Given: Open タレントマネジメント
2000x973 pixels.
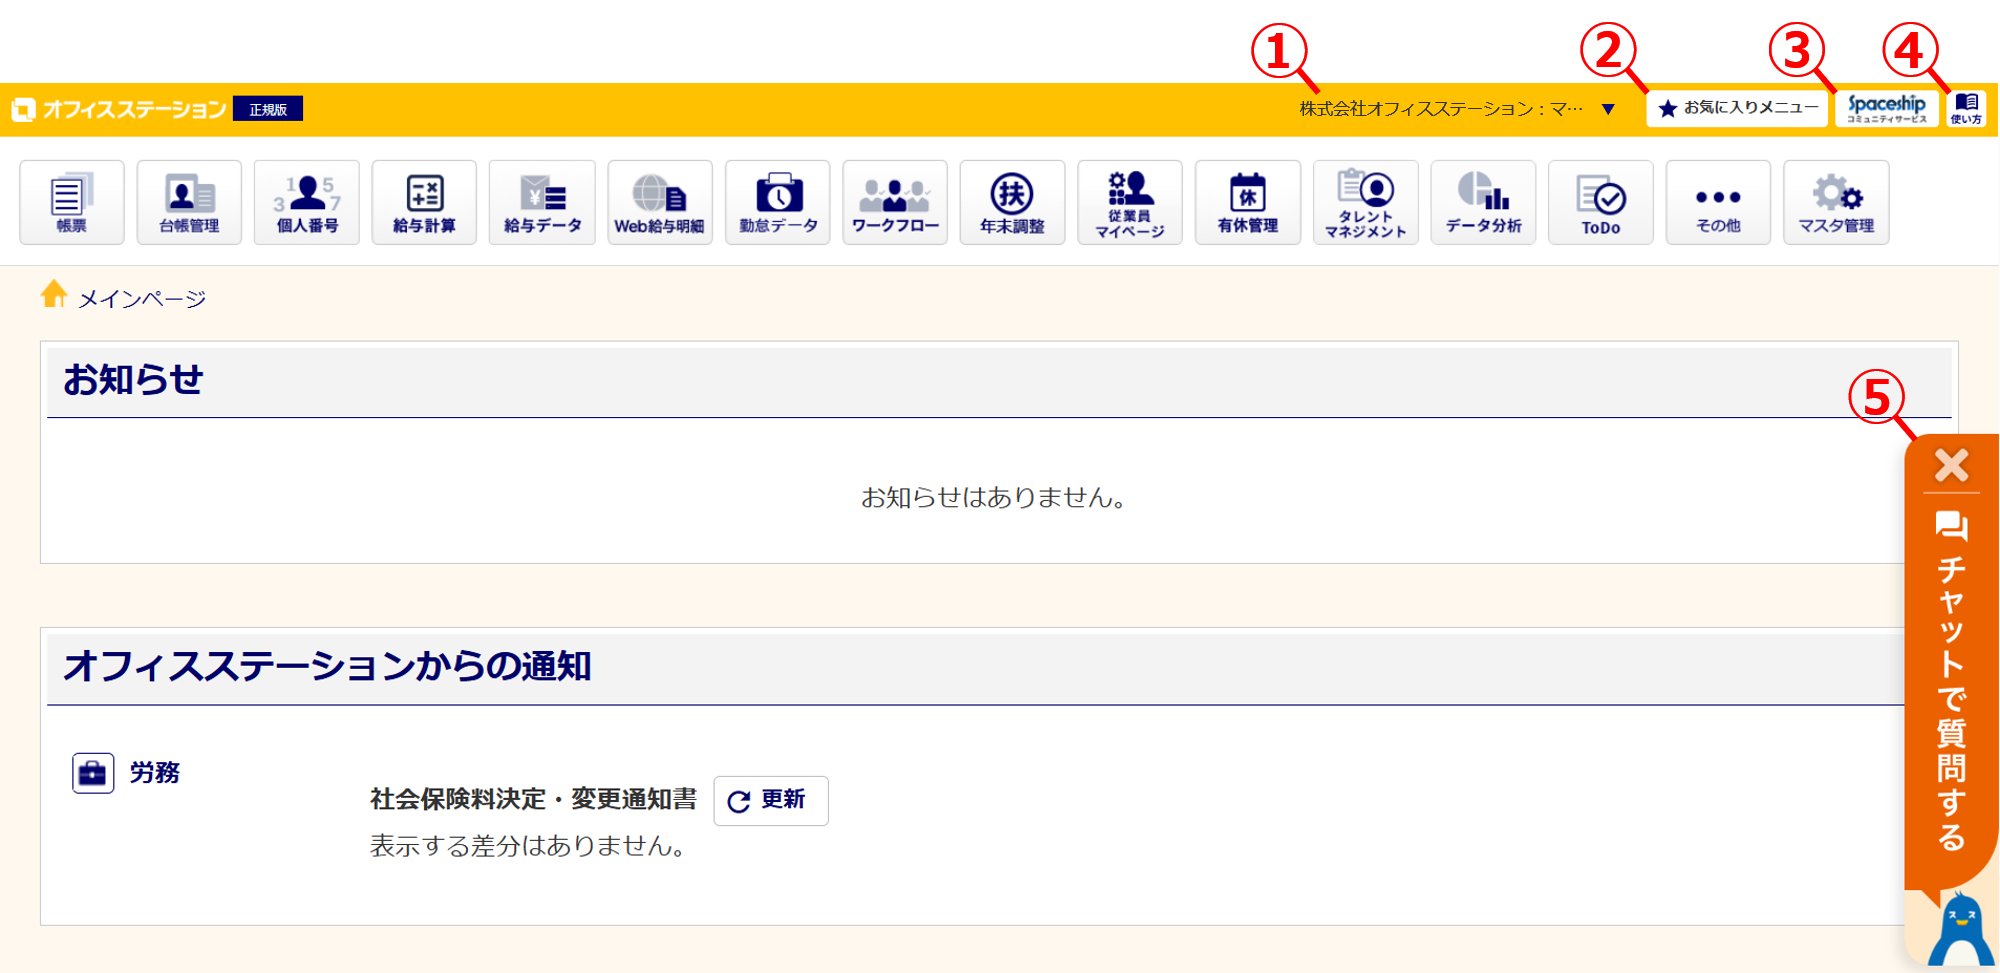Looking at the screenshot, I should pos(1366,202).
